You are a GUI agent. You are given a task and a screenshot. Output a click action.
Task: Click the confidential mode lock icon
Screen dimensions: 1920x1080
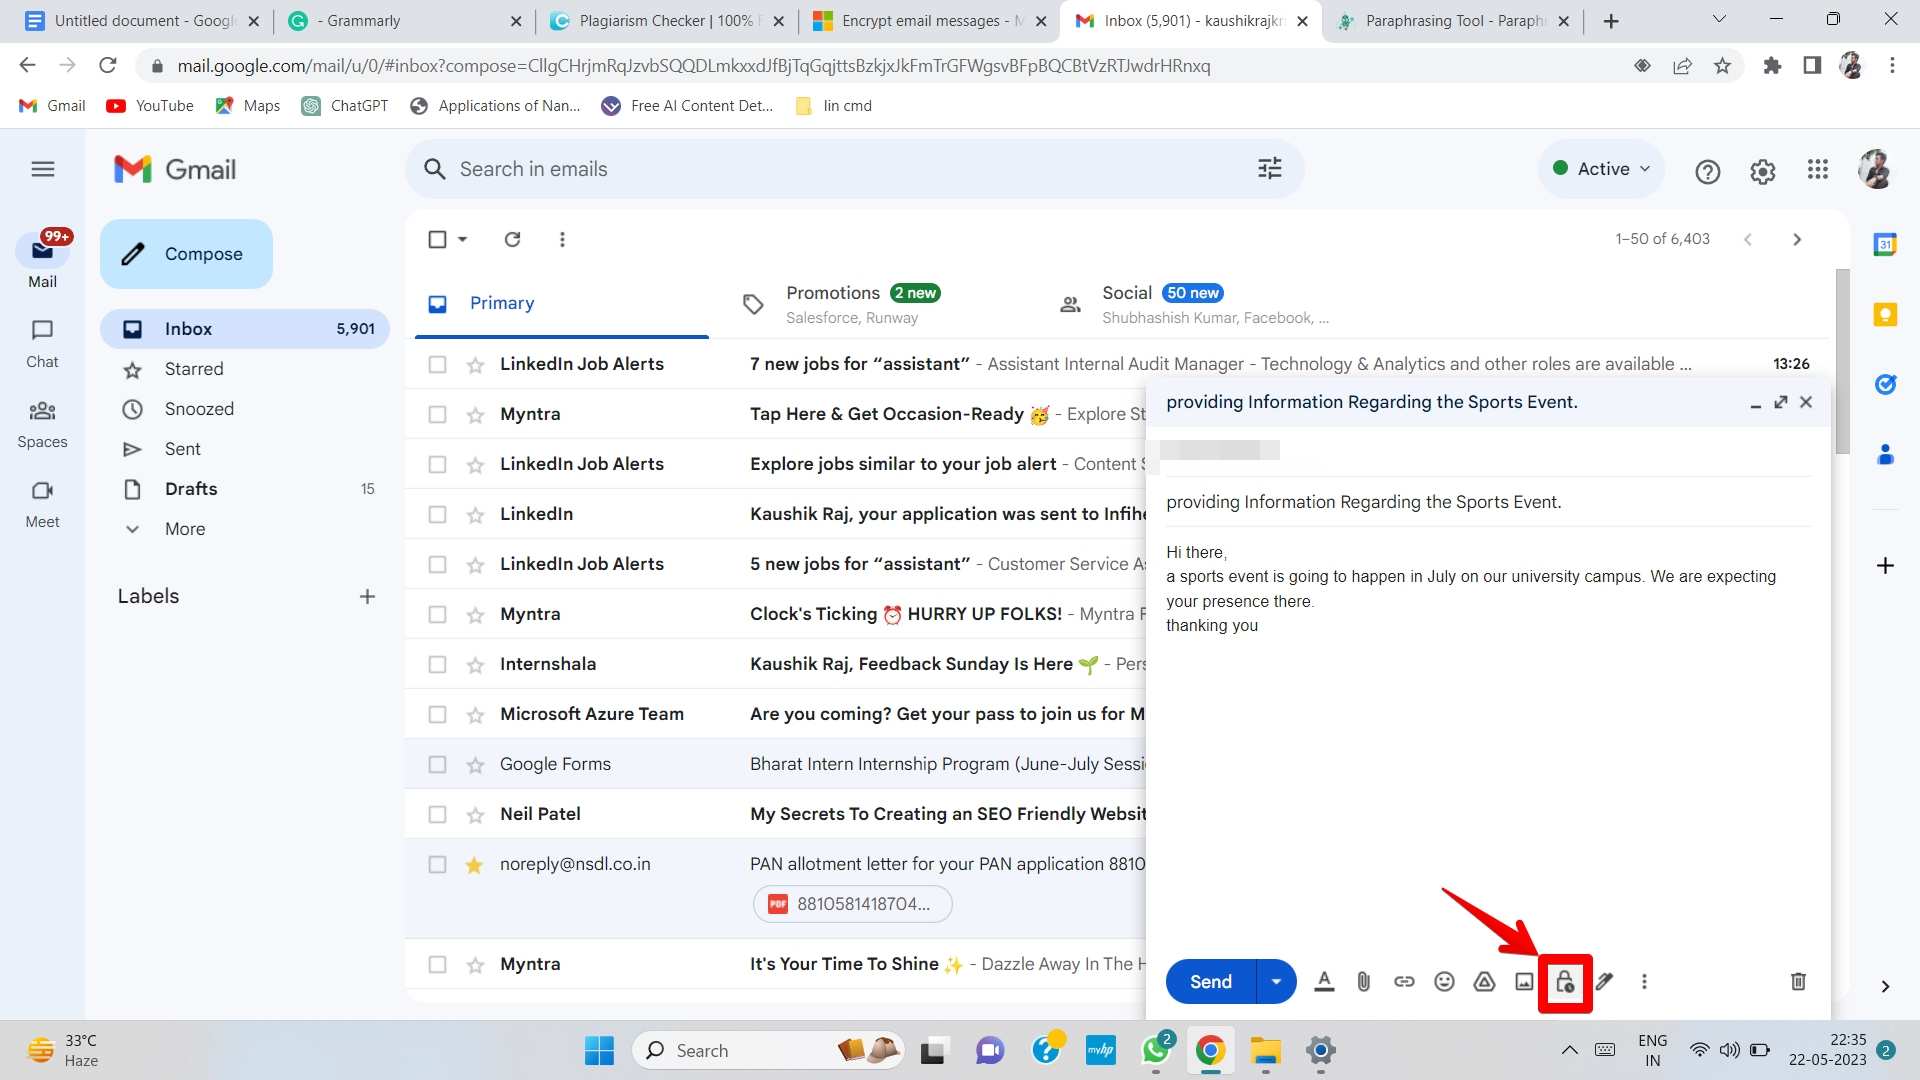point(1564,982)
